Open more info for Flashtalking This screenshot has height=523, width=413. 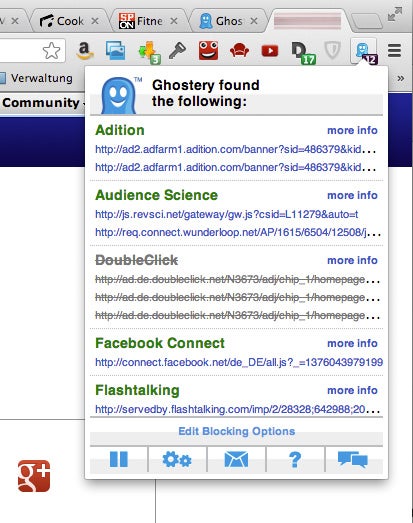tap(352, 390)
